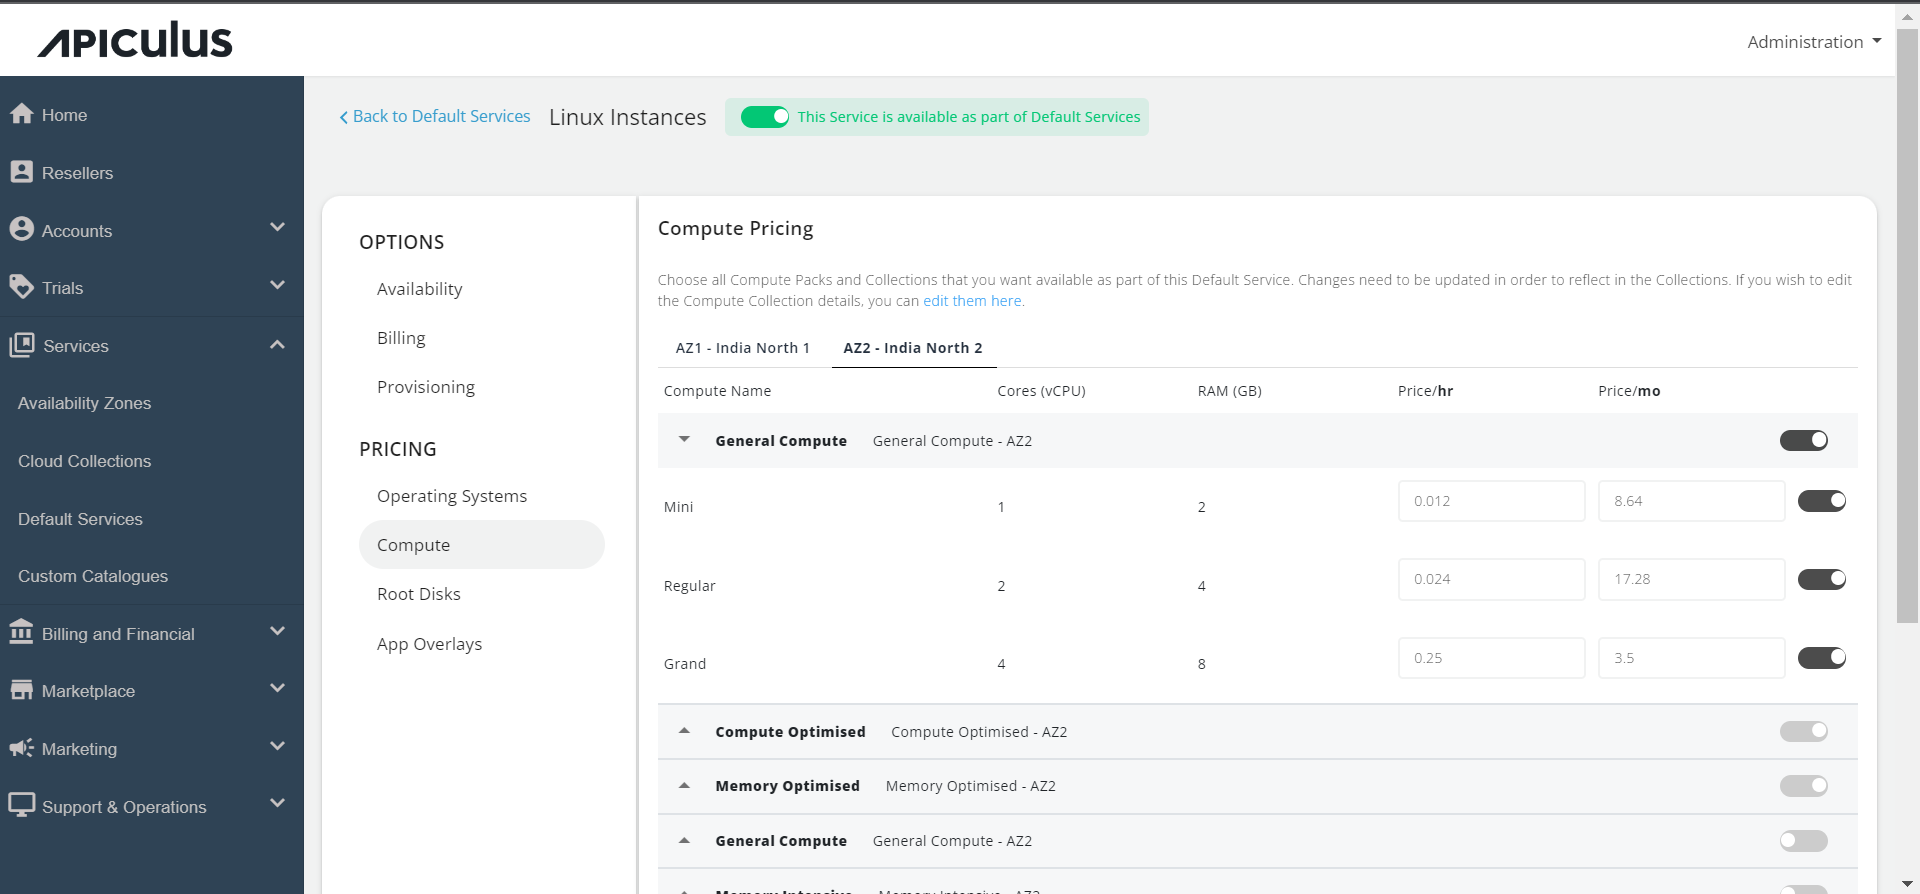The image size is (1920, 894).
Task: Click the Marketing megaphone icon
Action: tap(21, 748)
